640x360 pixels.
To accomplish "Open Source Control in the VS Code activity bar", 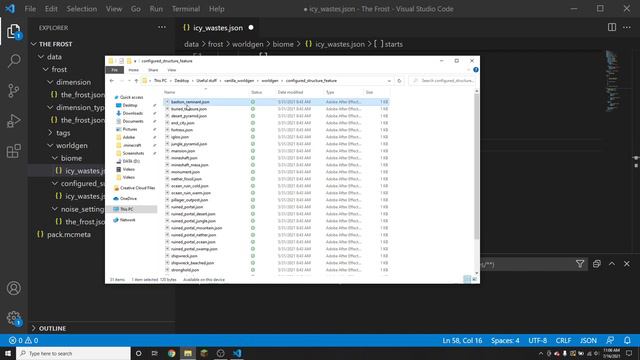I will [13, 91].
